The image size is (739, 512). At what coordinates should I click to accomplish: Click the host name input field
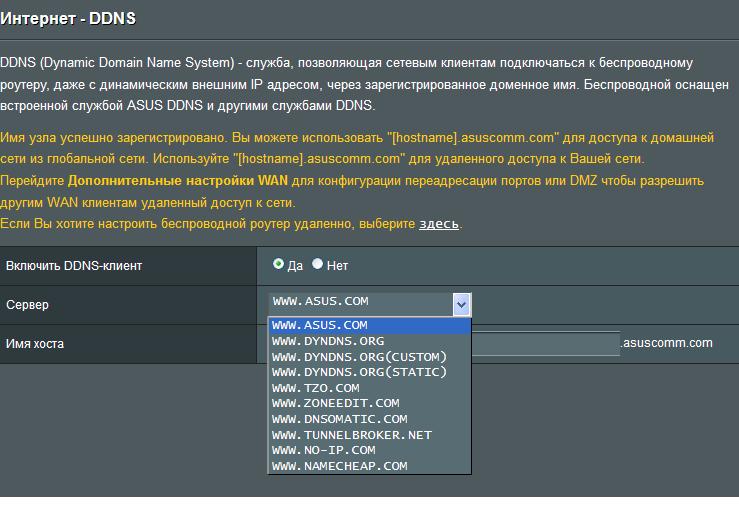coord(545,344)
